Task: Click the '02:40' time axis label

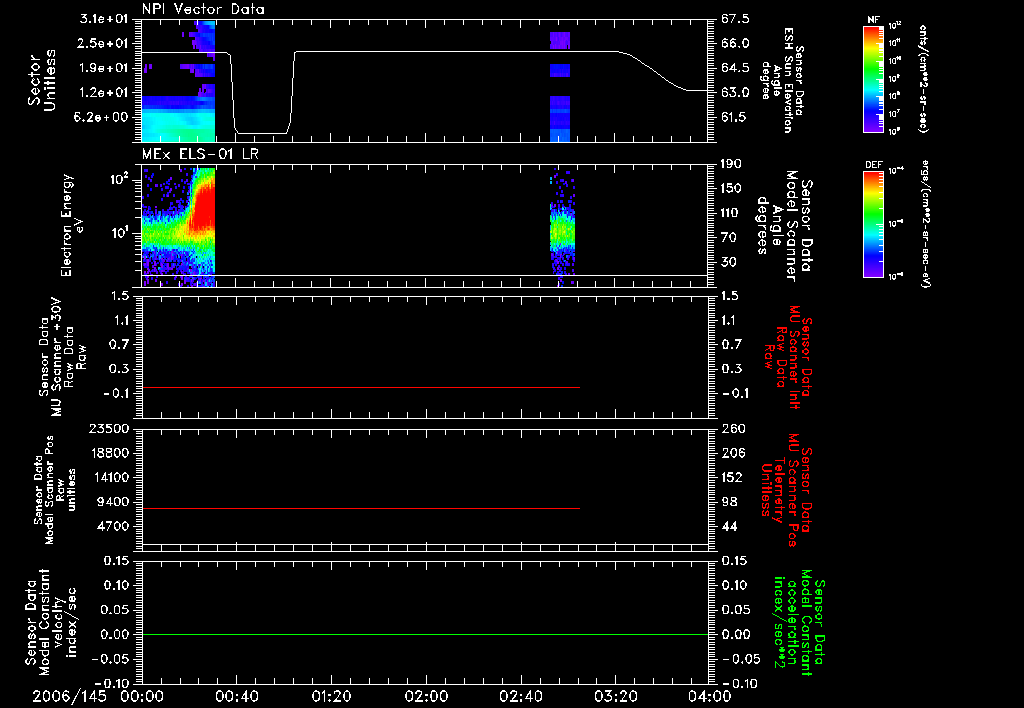Action: pyautogui.click(x=520, y=696)
